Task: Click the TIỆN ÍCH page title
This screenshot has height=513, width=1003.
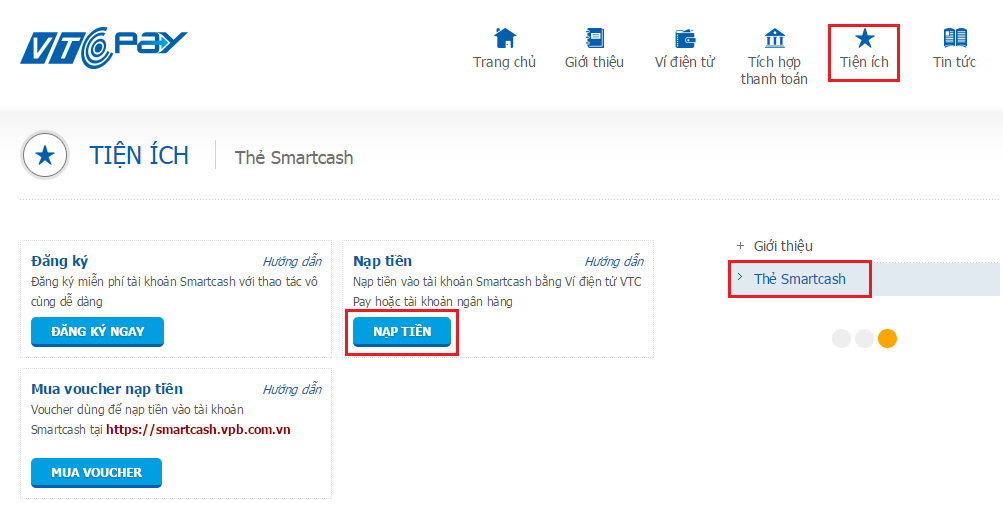Action: 139,155
